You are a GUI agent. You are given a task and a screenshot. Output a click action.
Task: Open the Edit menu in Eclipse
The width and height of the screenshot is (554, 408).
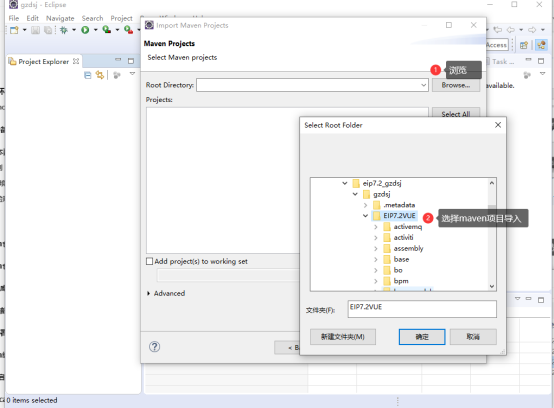(x=33, y=18)
